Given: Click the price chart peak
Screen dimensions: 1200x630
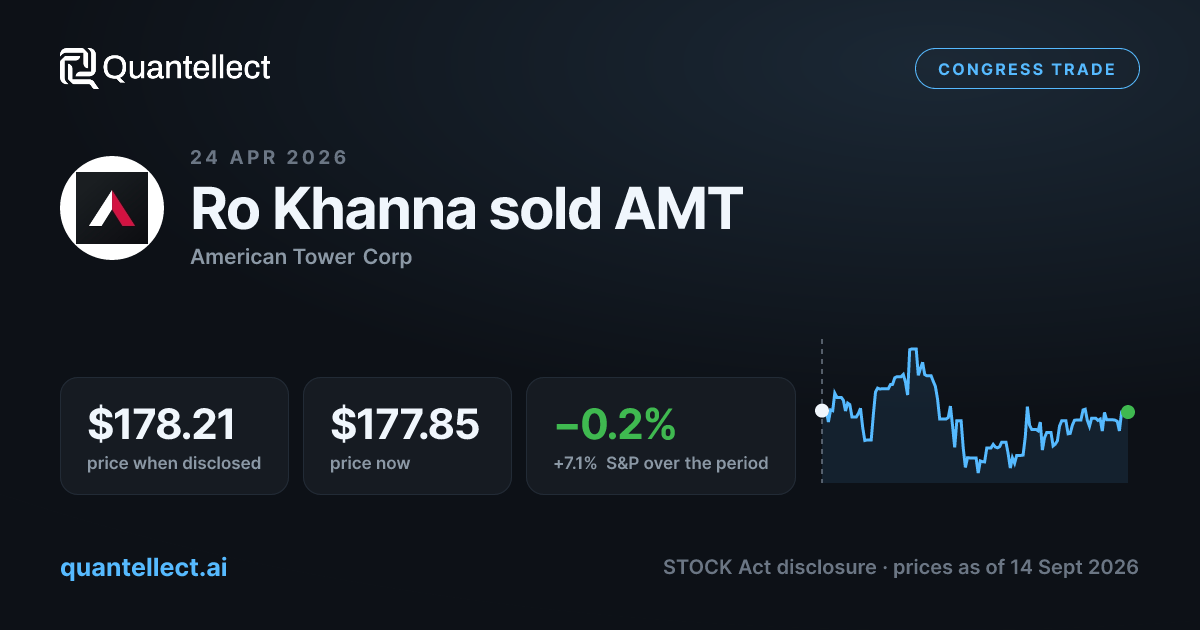Looking at the screenshot, I should (x=912, y=351).
